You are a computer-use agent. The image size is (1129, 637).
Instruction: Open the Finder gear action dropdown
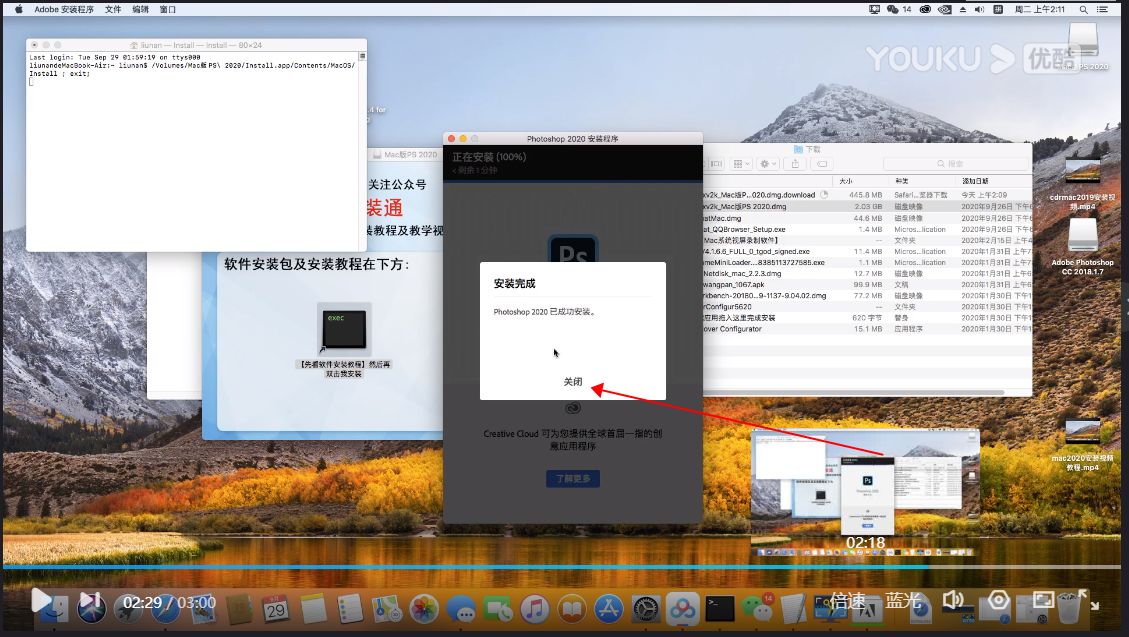pos(768,163)
